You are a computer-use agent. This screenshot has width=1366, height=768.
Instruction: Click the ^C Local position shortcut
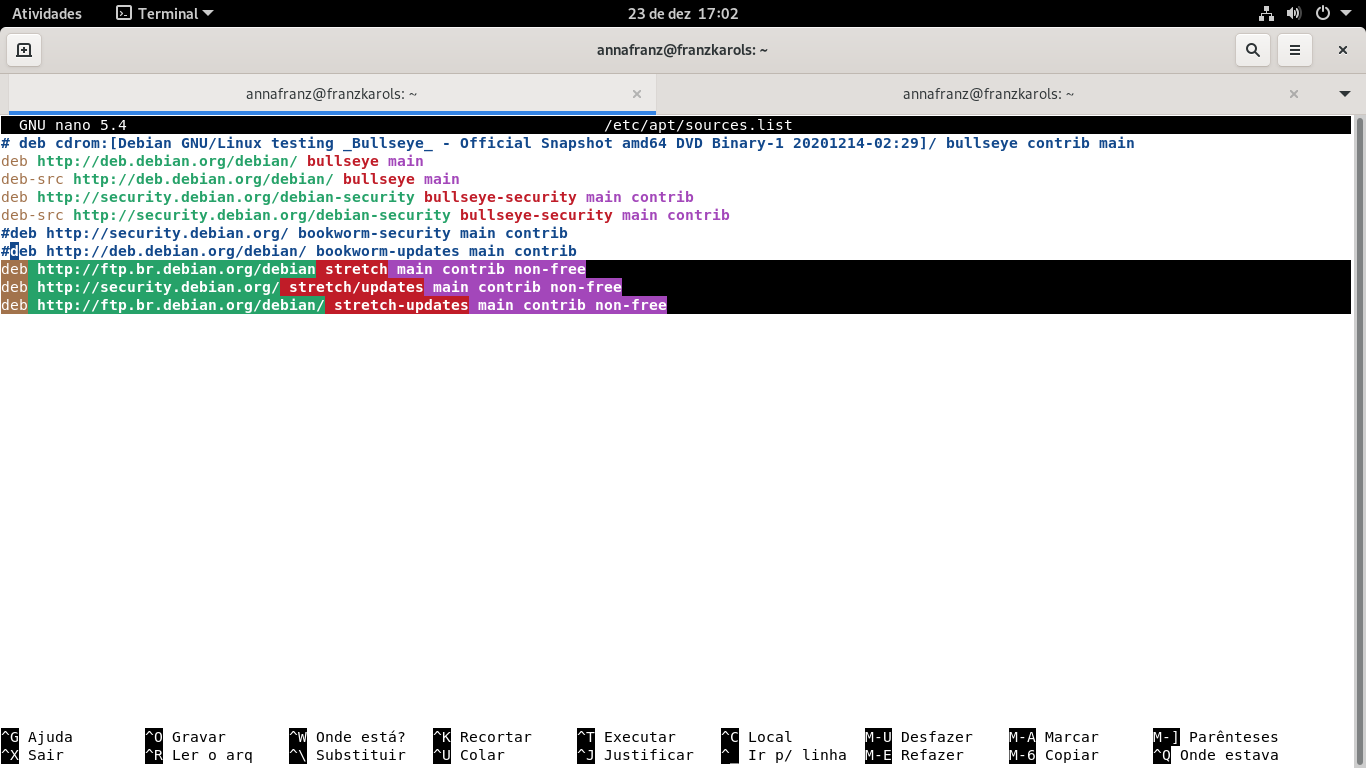tap(757, 737)
